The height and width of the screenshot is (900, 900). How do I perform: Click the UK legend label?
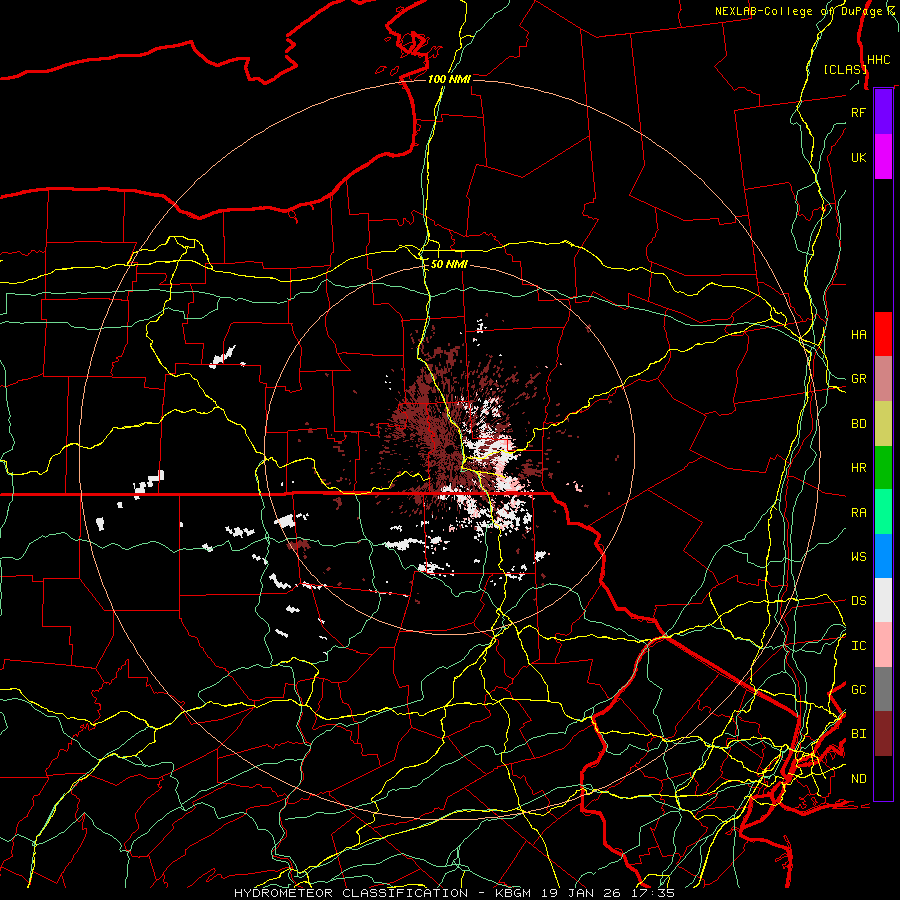tap(858, 158)
